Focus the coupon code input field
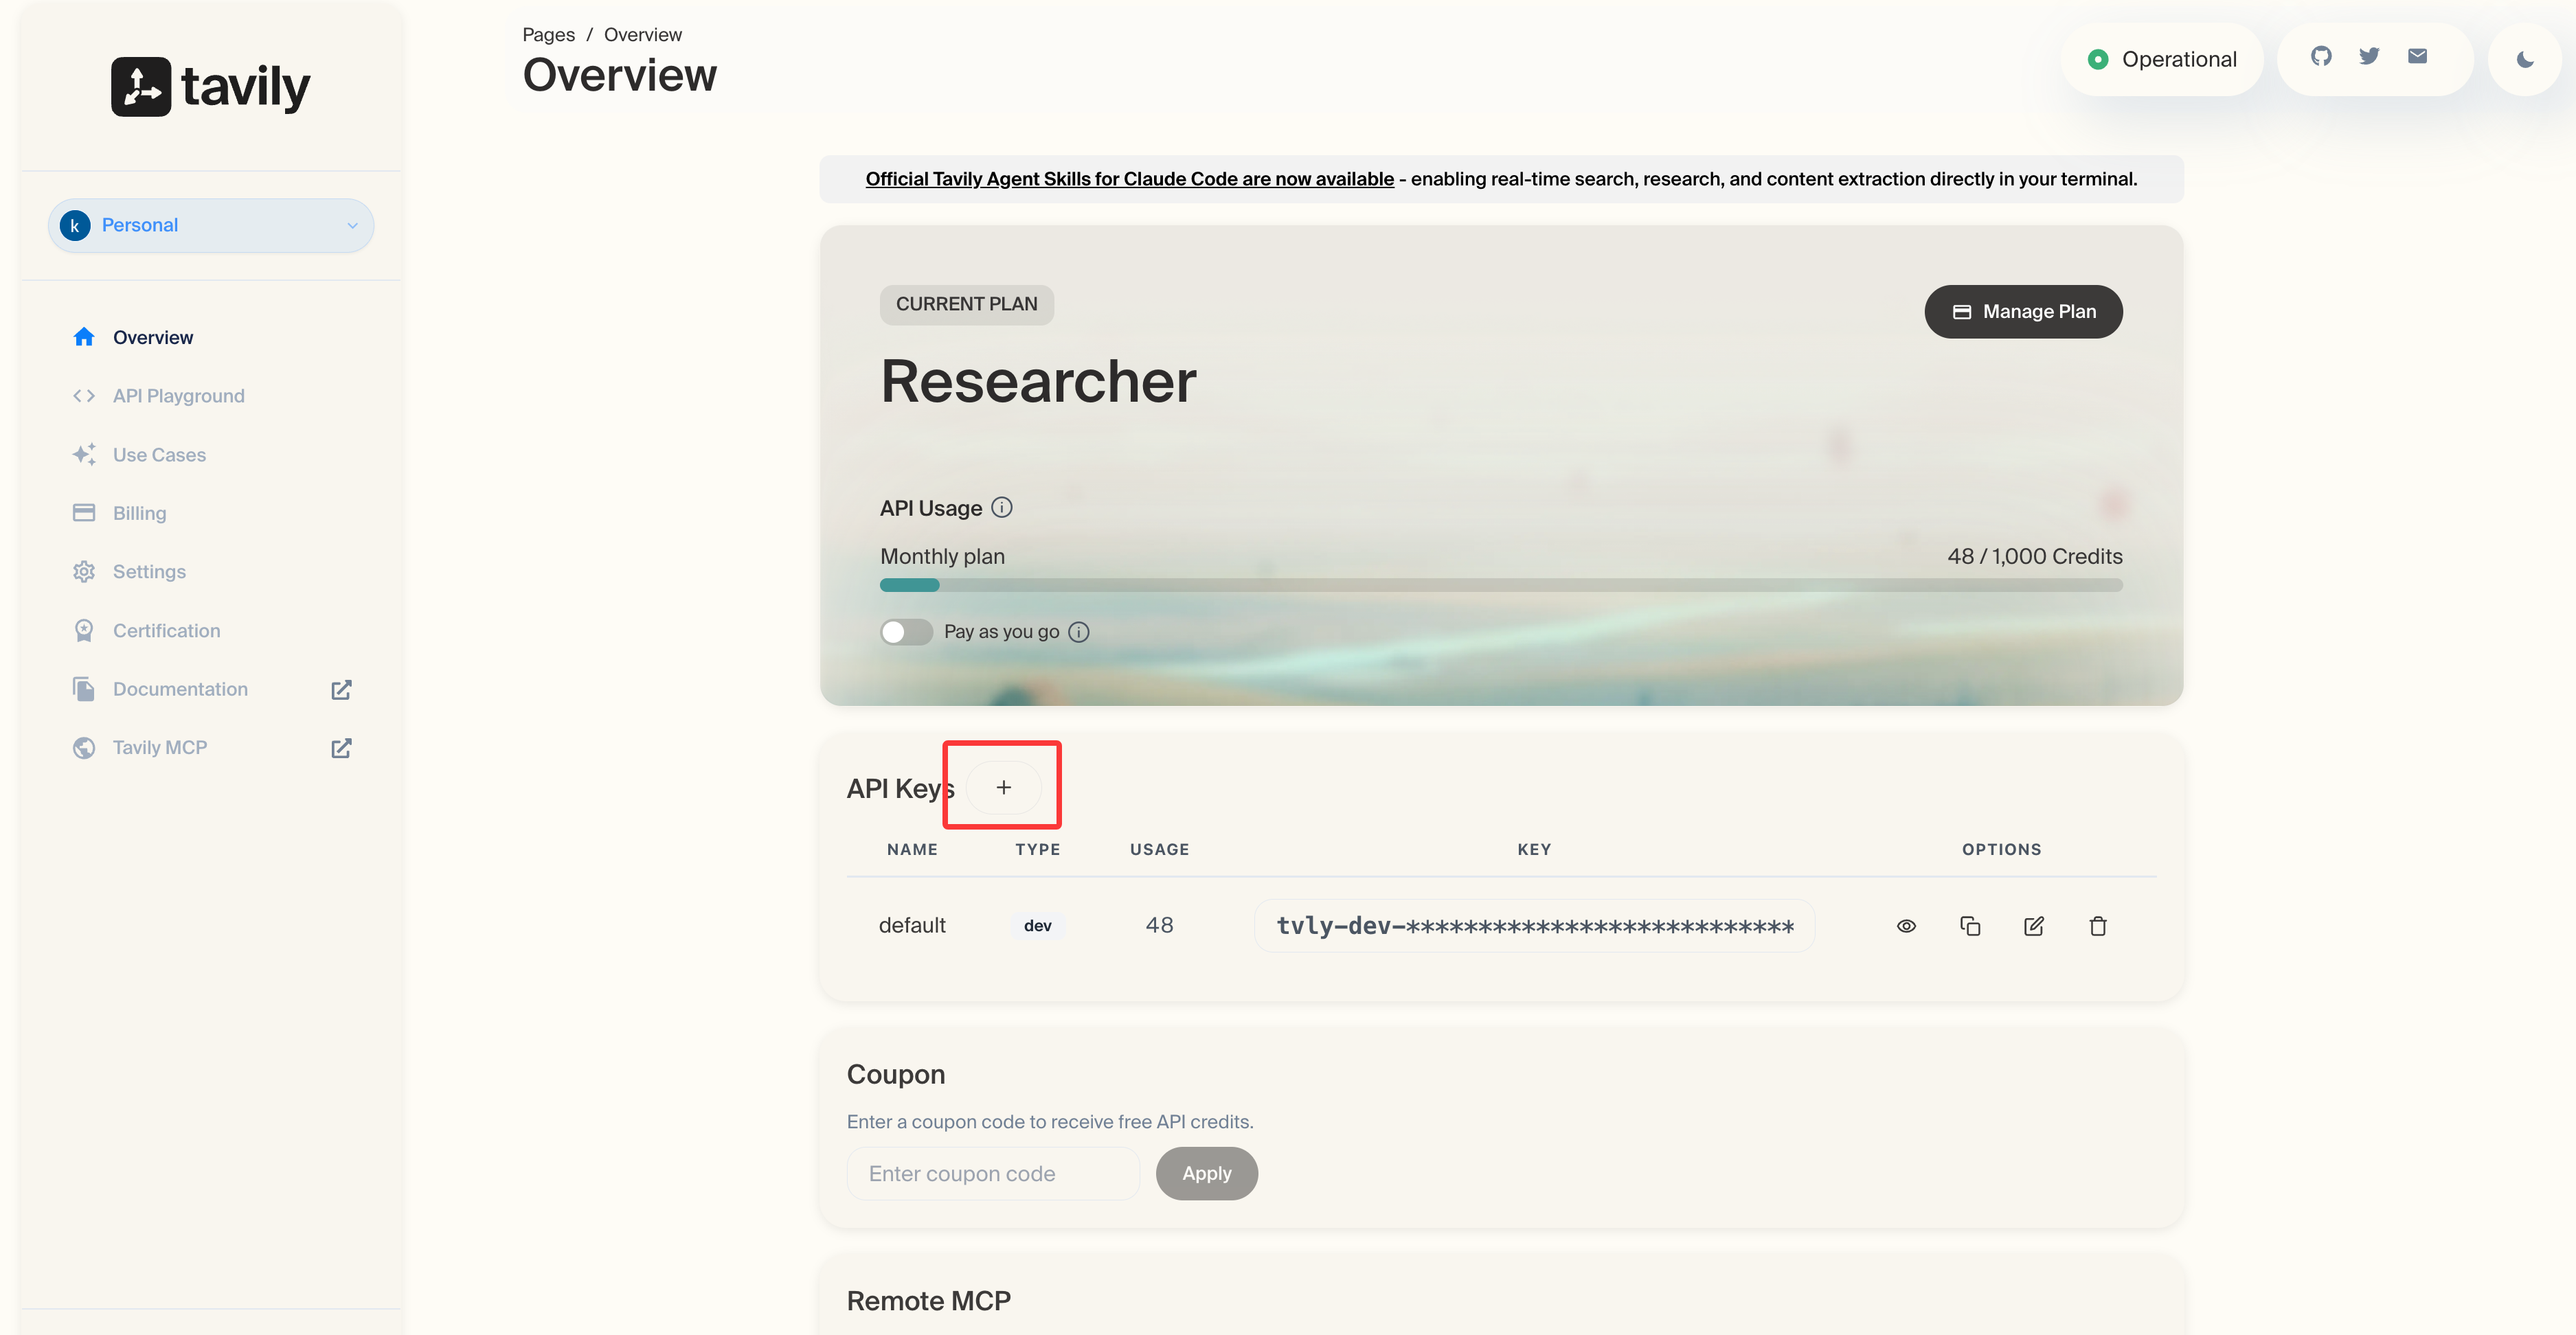This screenshot has height=1335, width=2576. click(993, 1174)
